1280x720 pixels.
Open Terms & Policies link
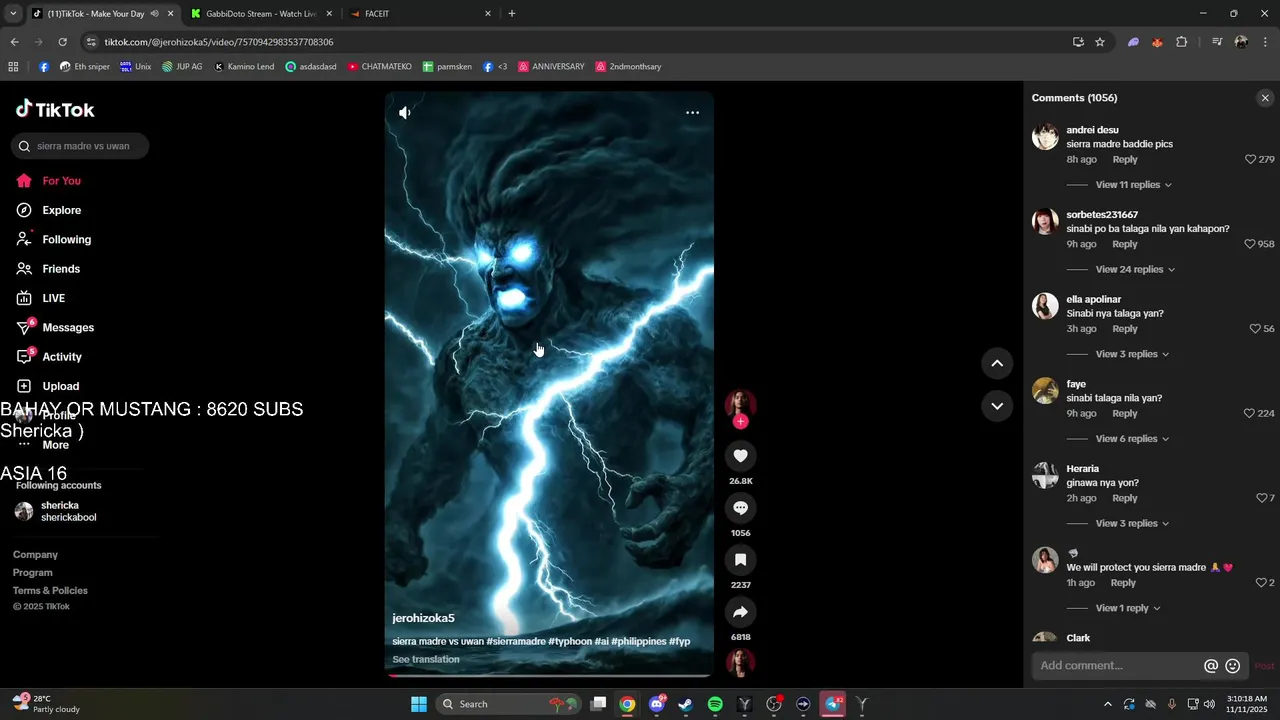(50, 591)
